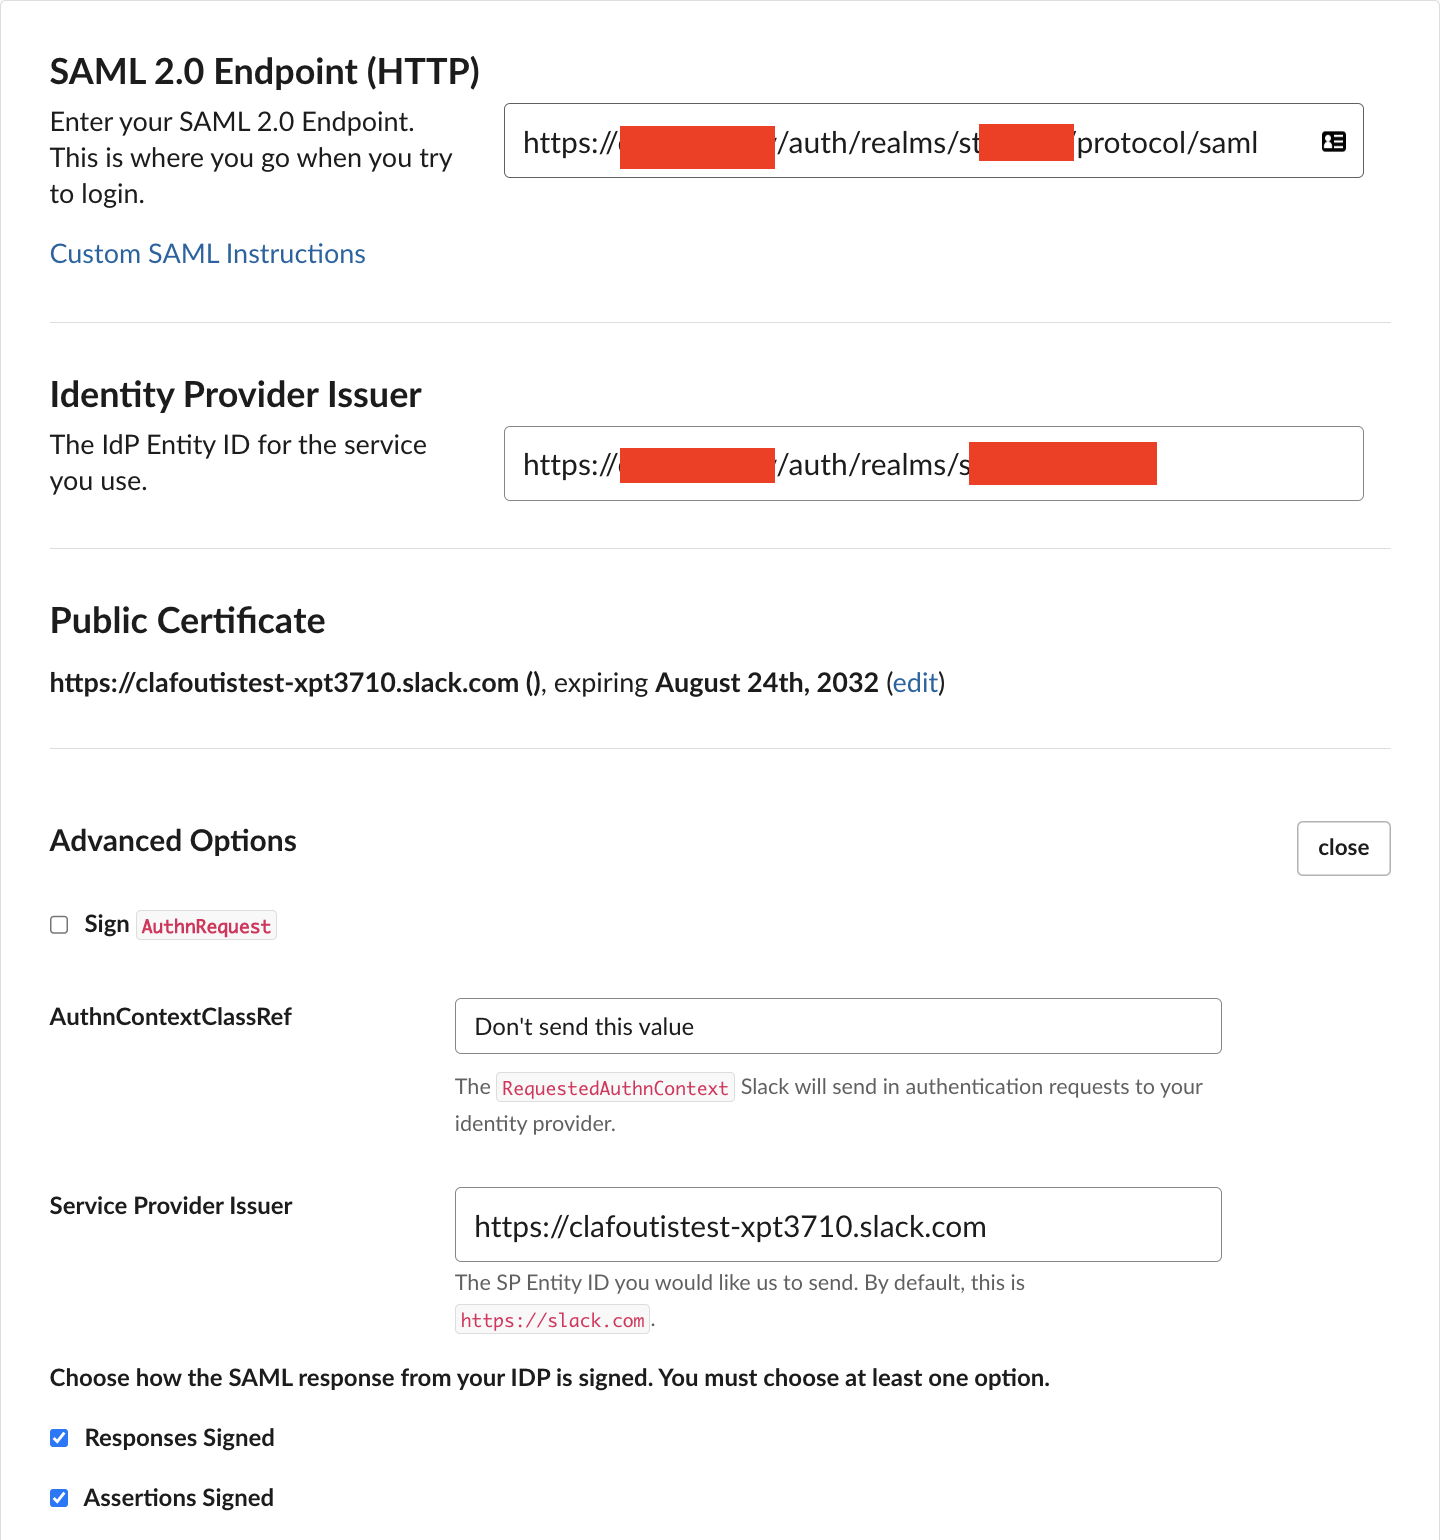The image size is (1440, 1540).
Task: Click the contact card icon in the endpoint field
Action: [x=1333, y=141]
